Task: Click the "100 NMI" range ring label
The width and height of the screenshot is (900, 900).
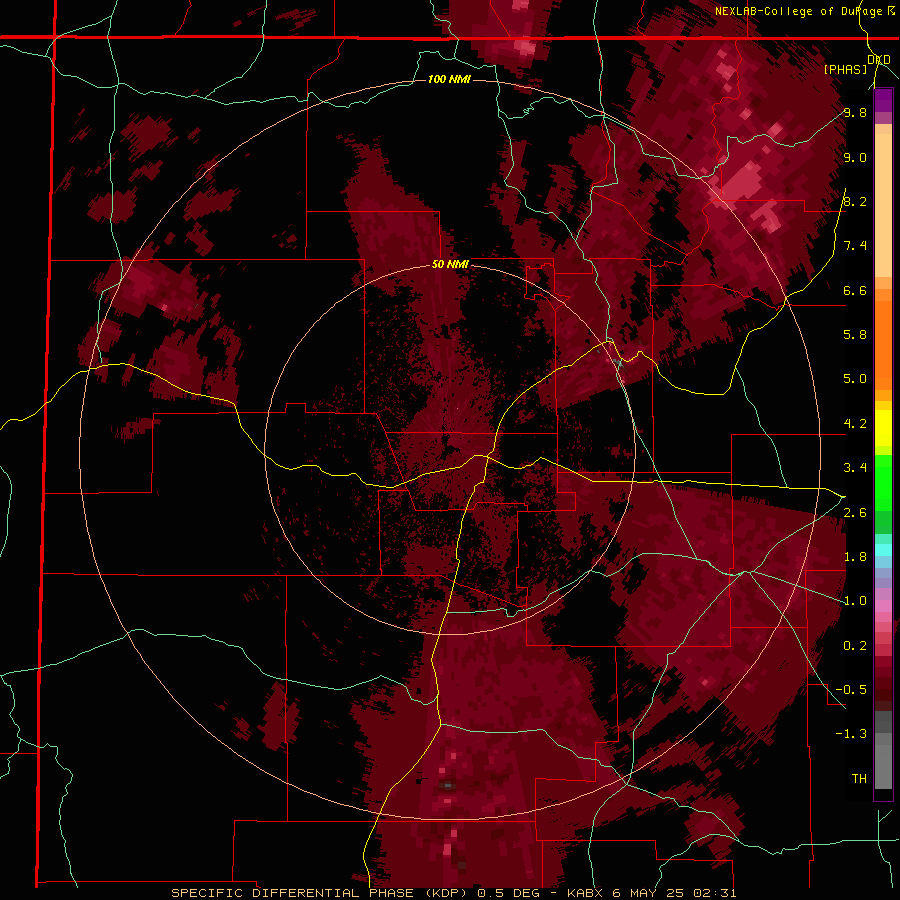Action: click(449, 79)
